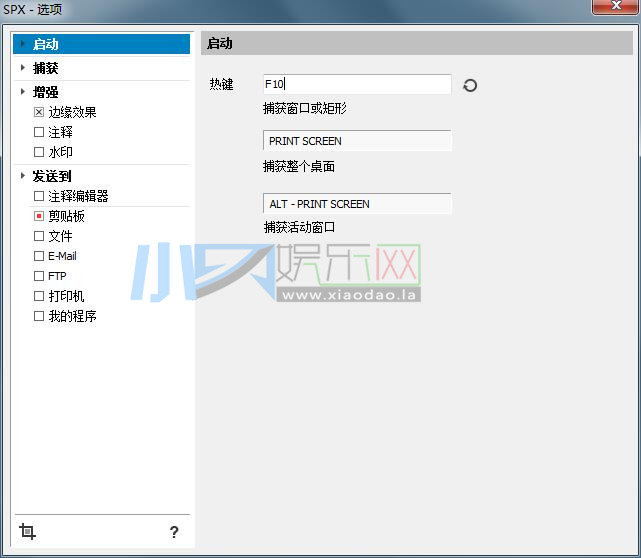Click the ALT - PRINT SCREEN field
The image size is (641, 558).
356,204
